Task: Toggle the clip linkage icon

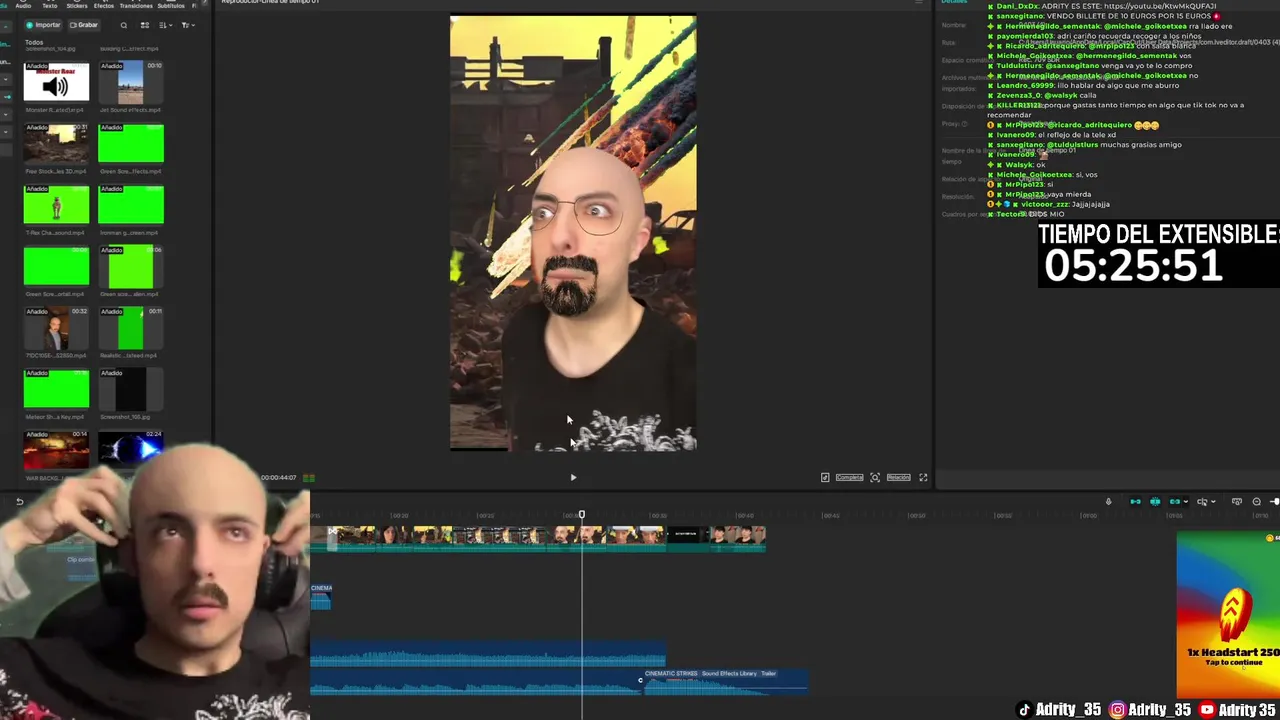Action: point(1175,502)
